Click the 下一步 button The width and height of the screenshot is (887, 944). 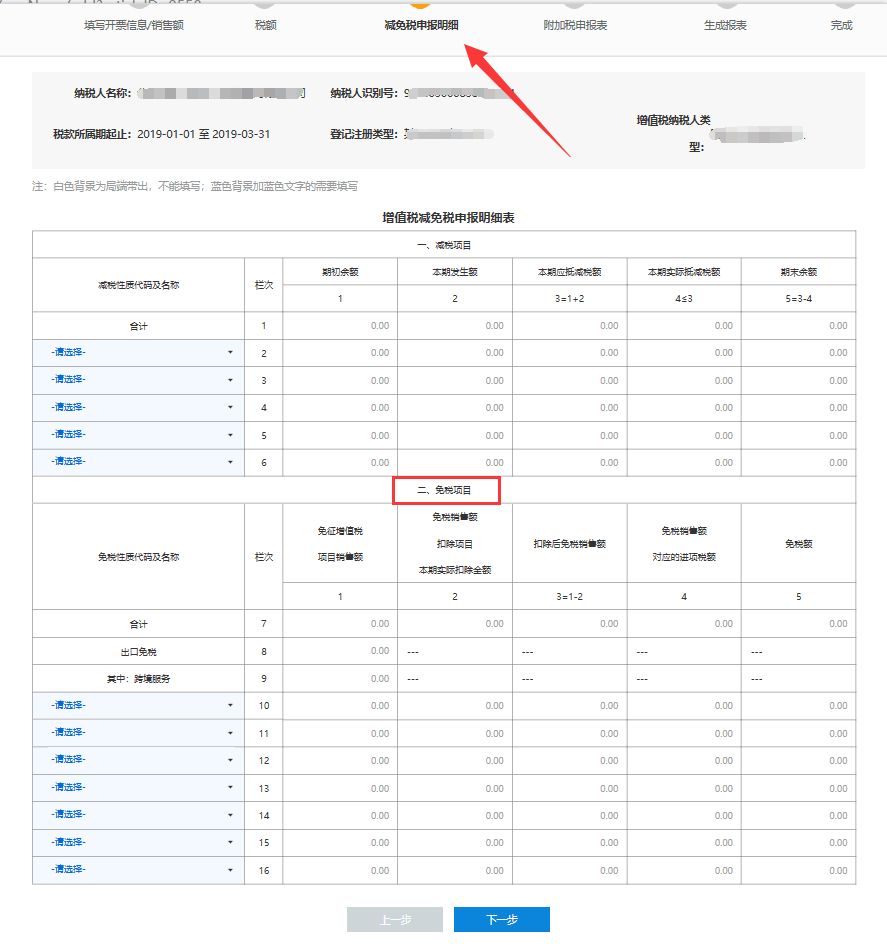[501, 920]
